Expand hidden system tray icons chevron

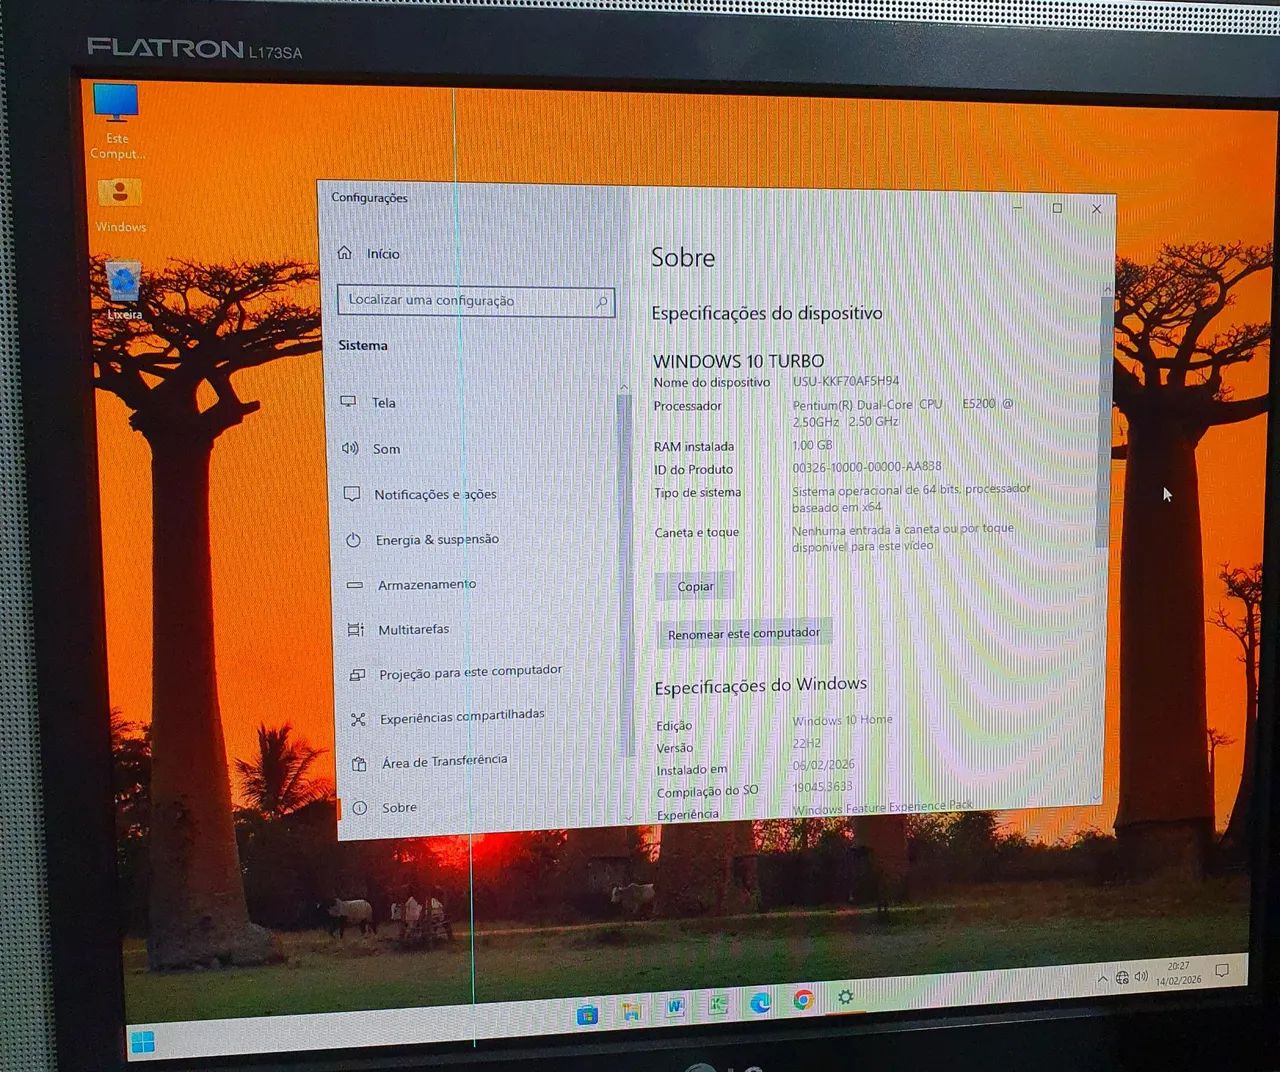(x=1102, y=979)
